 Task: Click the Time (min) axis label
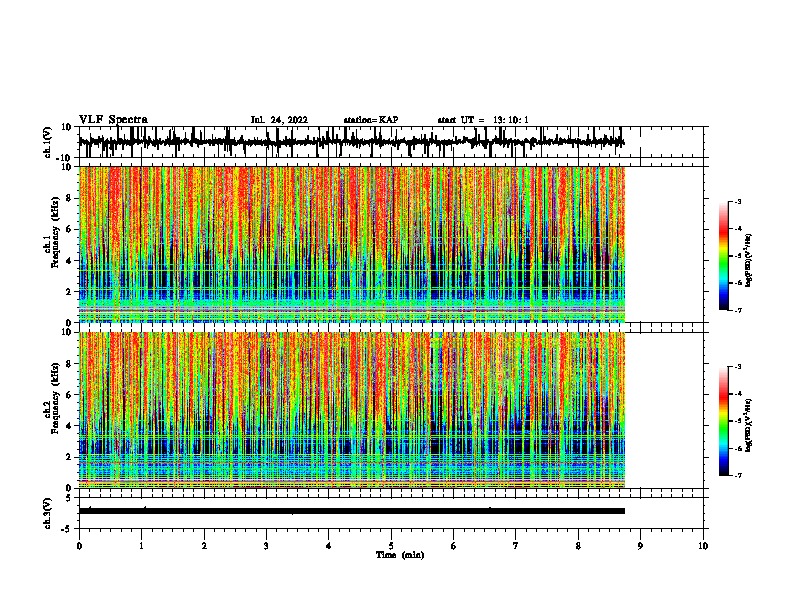(x=400, y=555)
